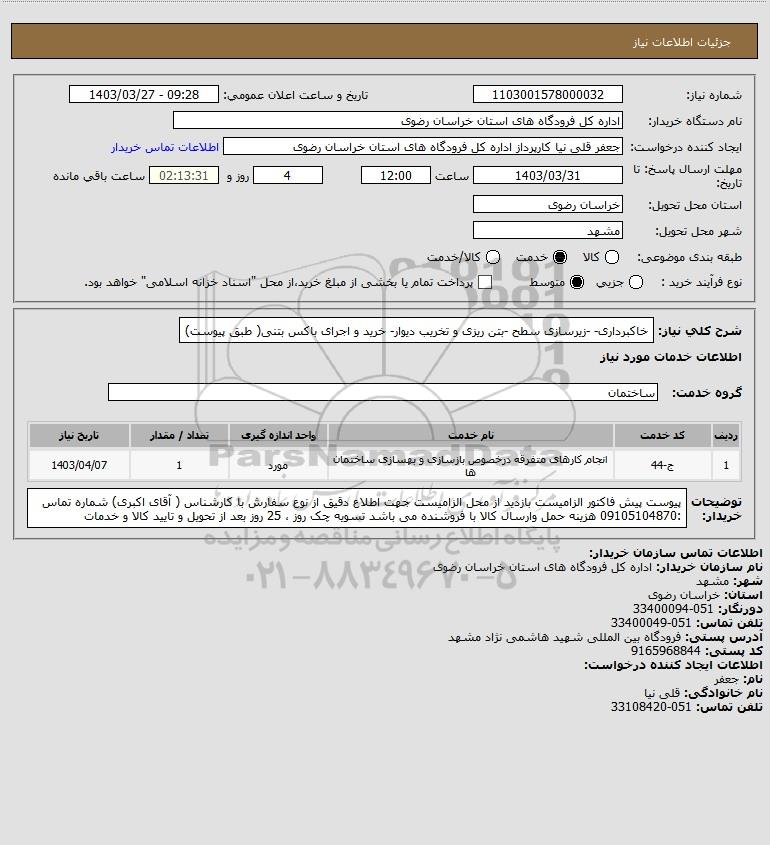
Task: Choose the جزیی purchase type radio
Action: [x=636, y=282]
